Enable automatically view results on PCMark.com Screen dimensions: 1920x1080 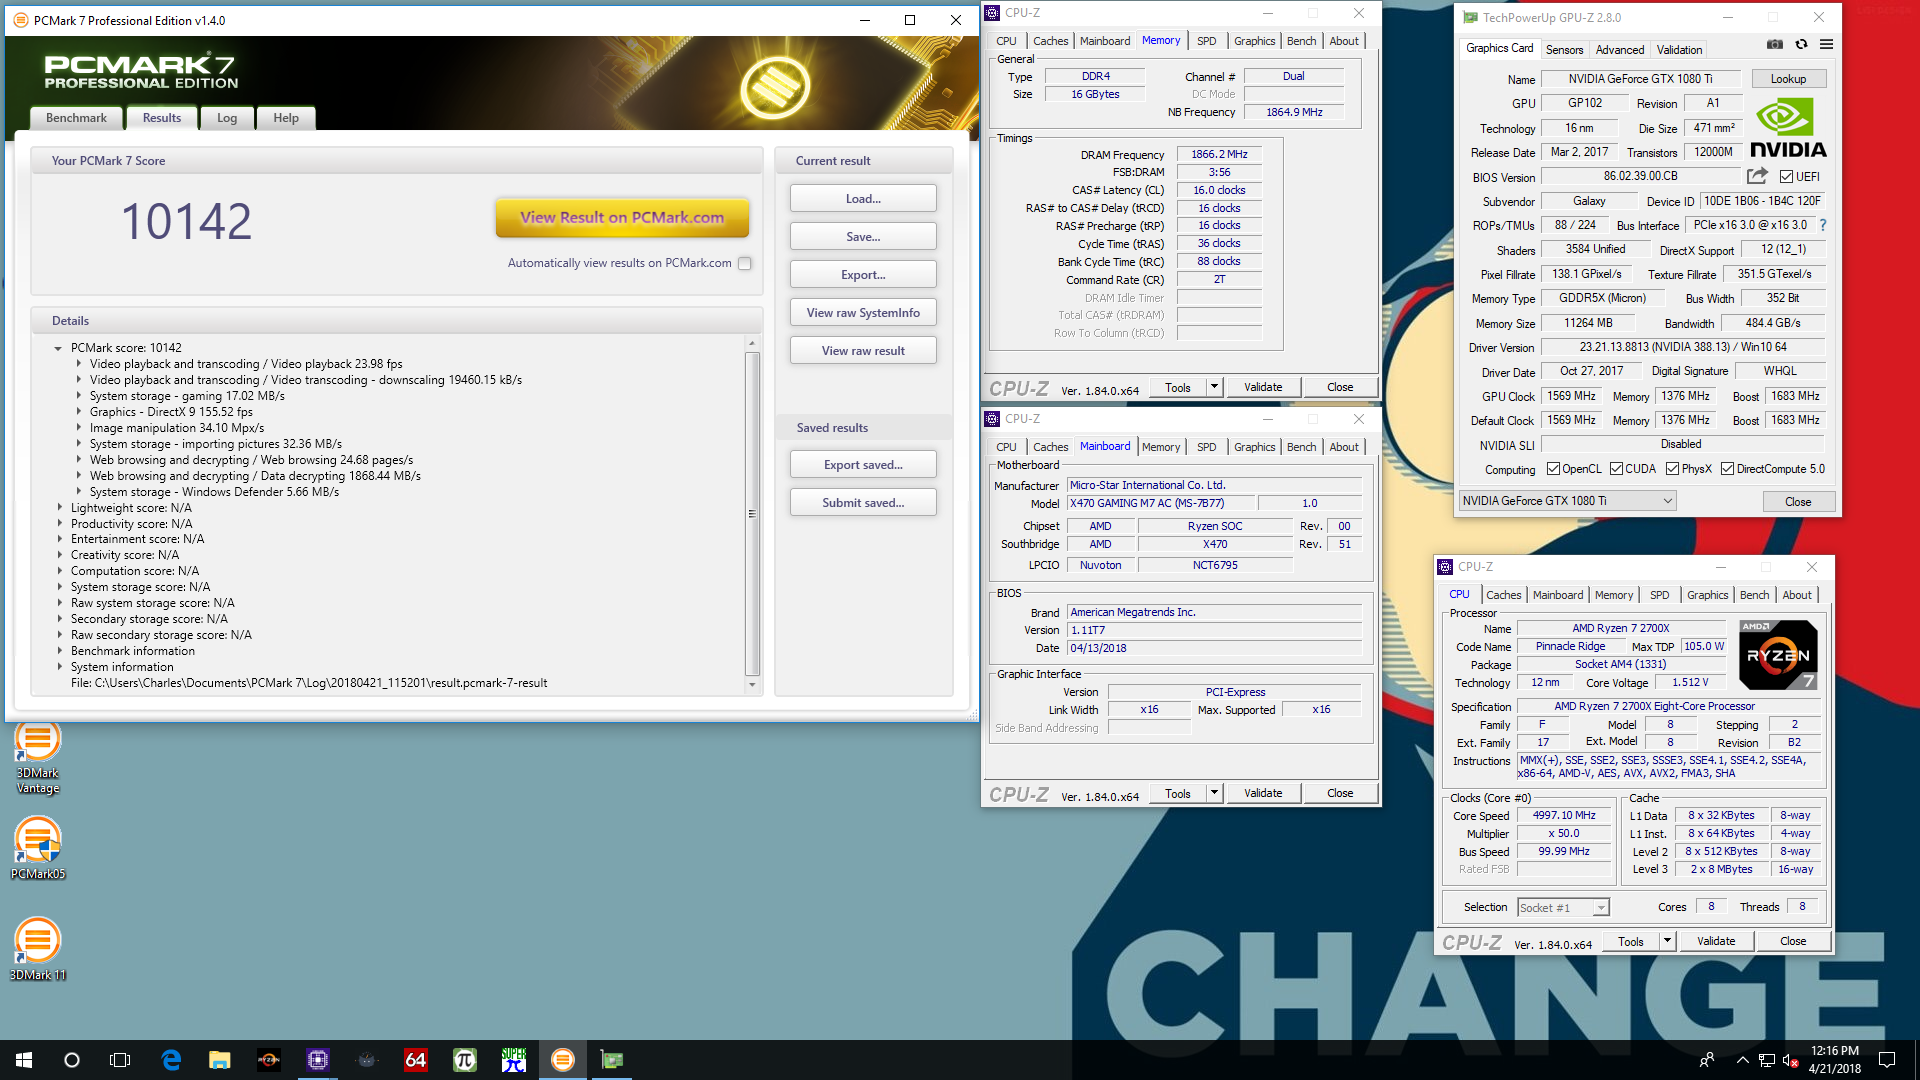click(x=745, y=264)
